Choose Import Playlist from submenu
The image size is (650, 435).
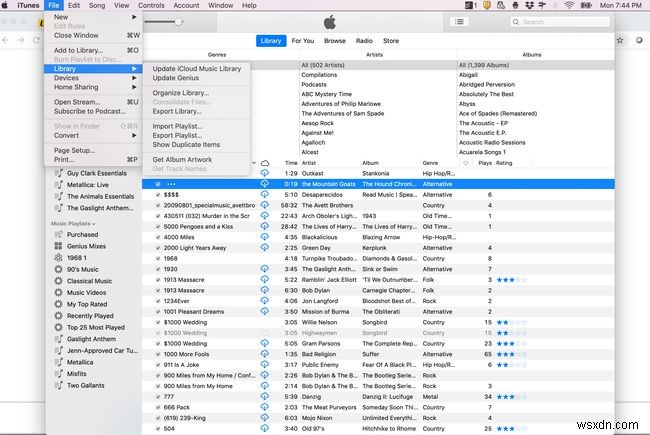tap(196, 126)
